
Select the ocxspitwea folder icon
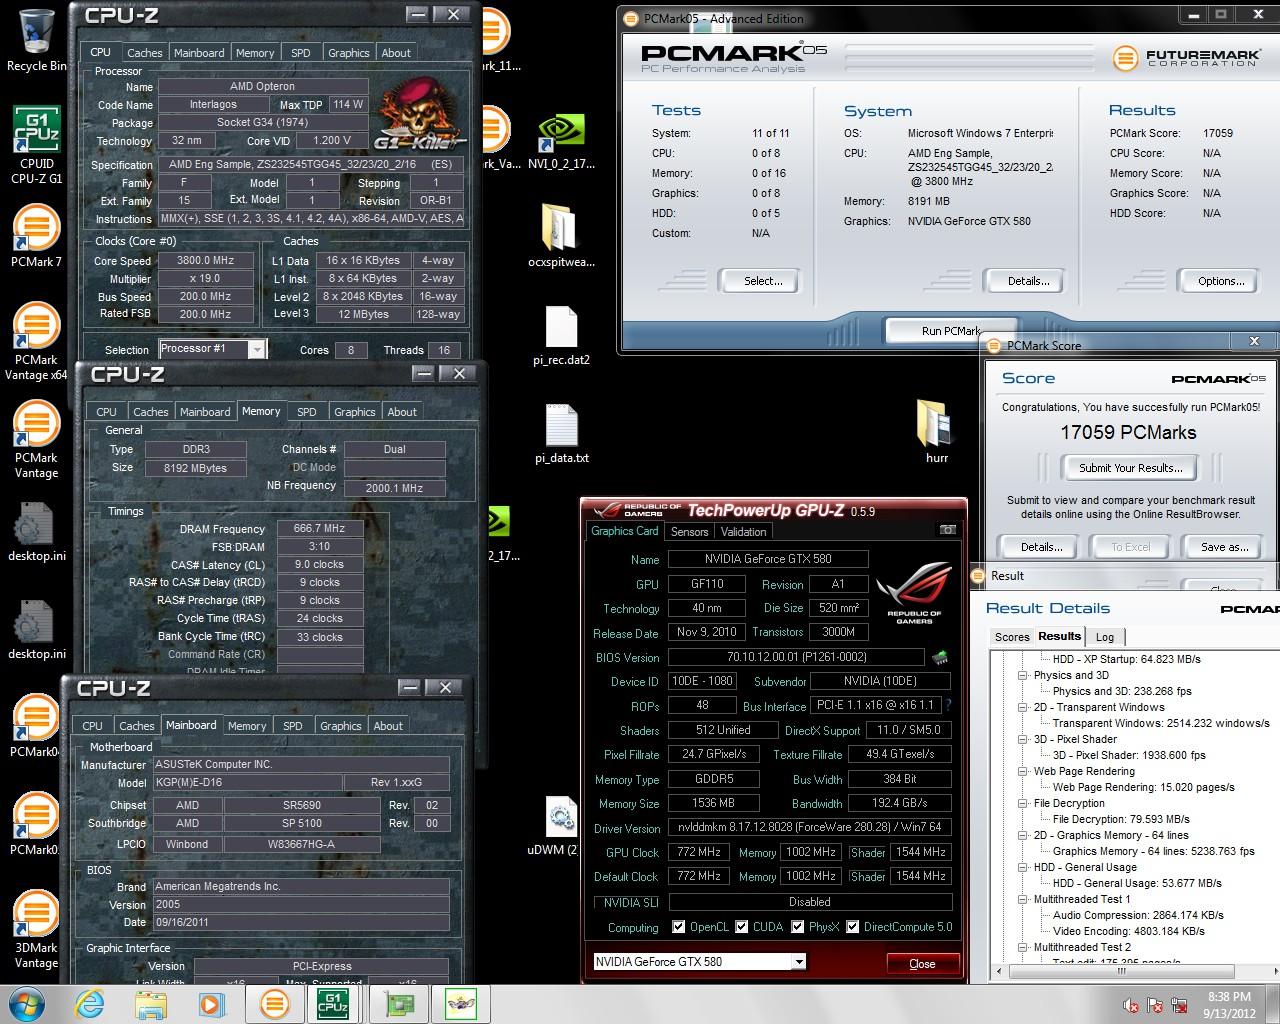(561, 237)
